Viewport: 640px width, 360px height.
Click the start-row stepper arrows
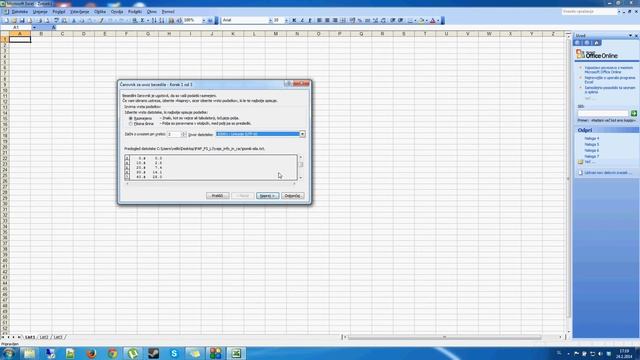coord(184,134)
